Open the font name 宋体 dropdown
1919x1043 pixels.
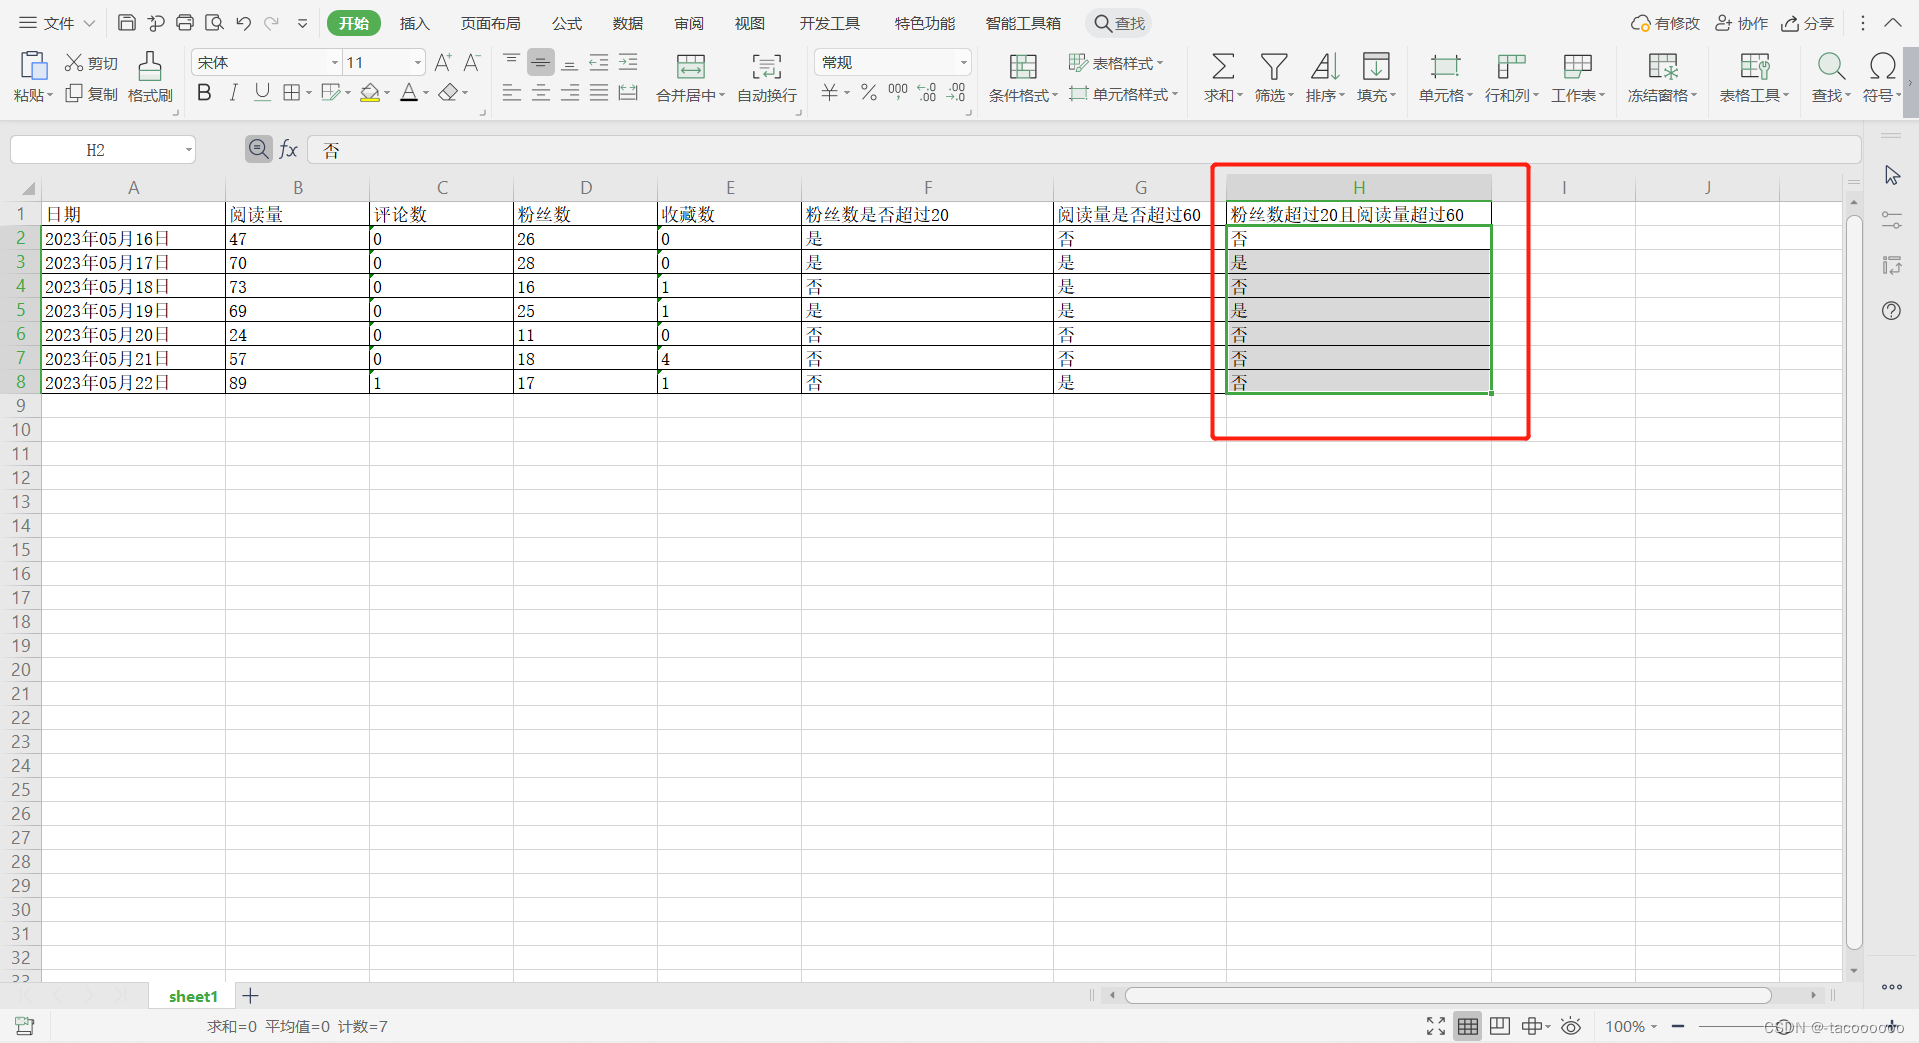click(334, 63)
